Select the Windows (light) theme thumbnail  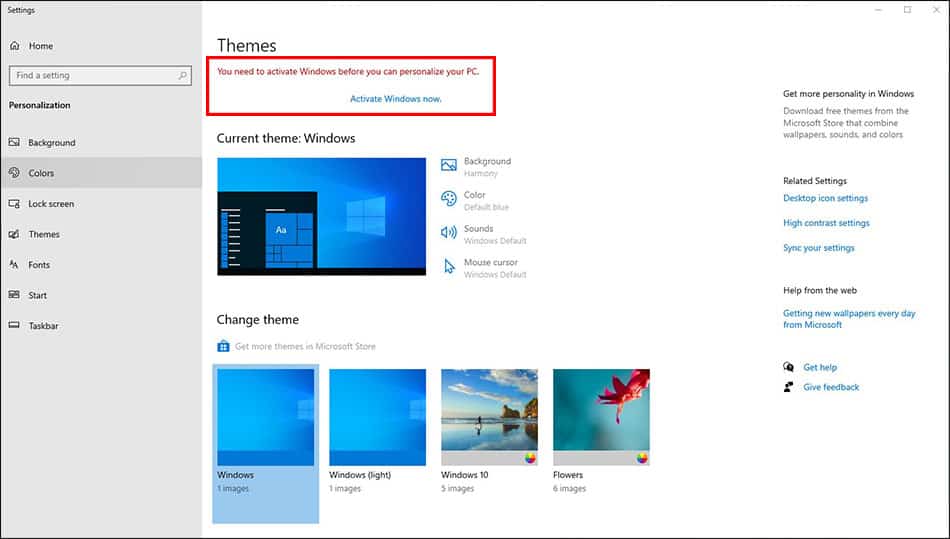coord(377,416)
